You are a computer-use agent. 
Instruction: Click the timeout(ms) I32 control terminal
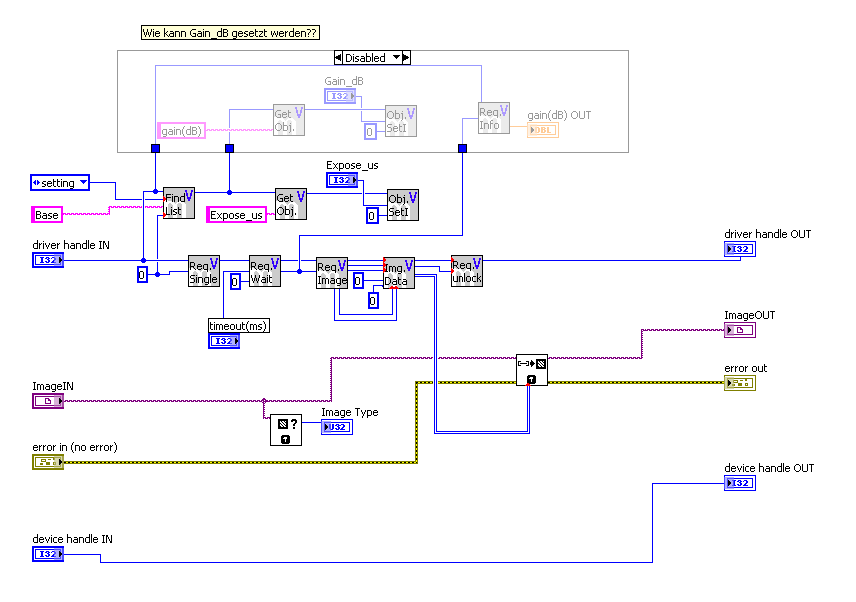(x=224, y=341)
